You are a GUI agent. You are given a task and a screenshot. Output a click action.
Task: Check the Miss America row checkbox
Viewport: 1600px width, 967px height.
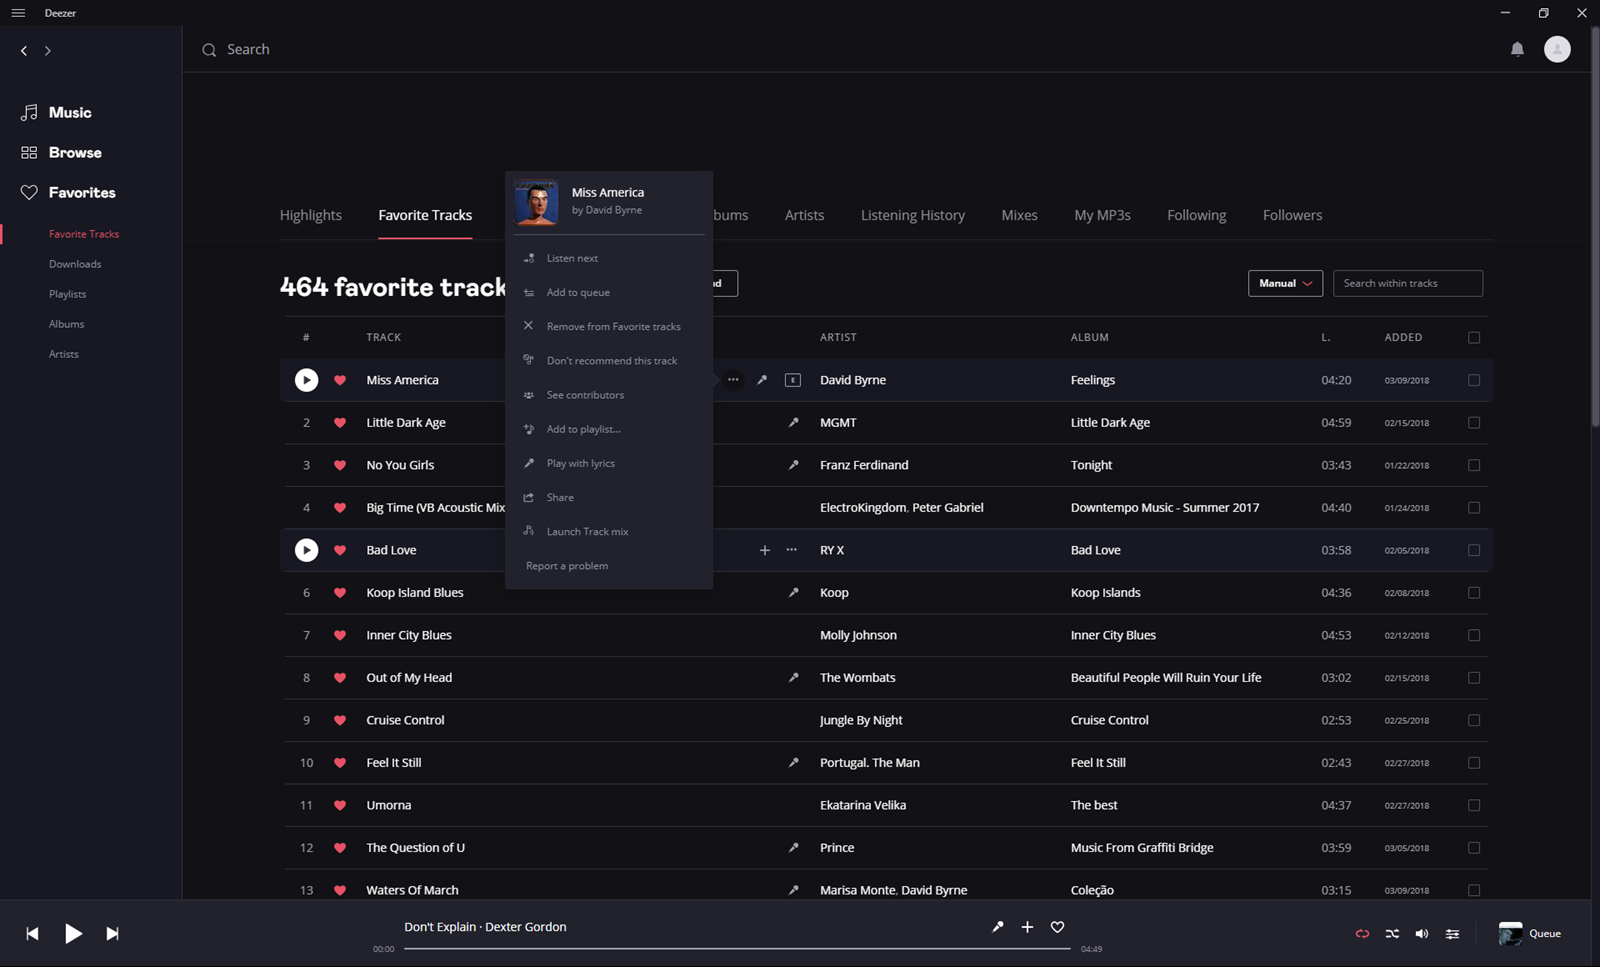[1474, 380]
